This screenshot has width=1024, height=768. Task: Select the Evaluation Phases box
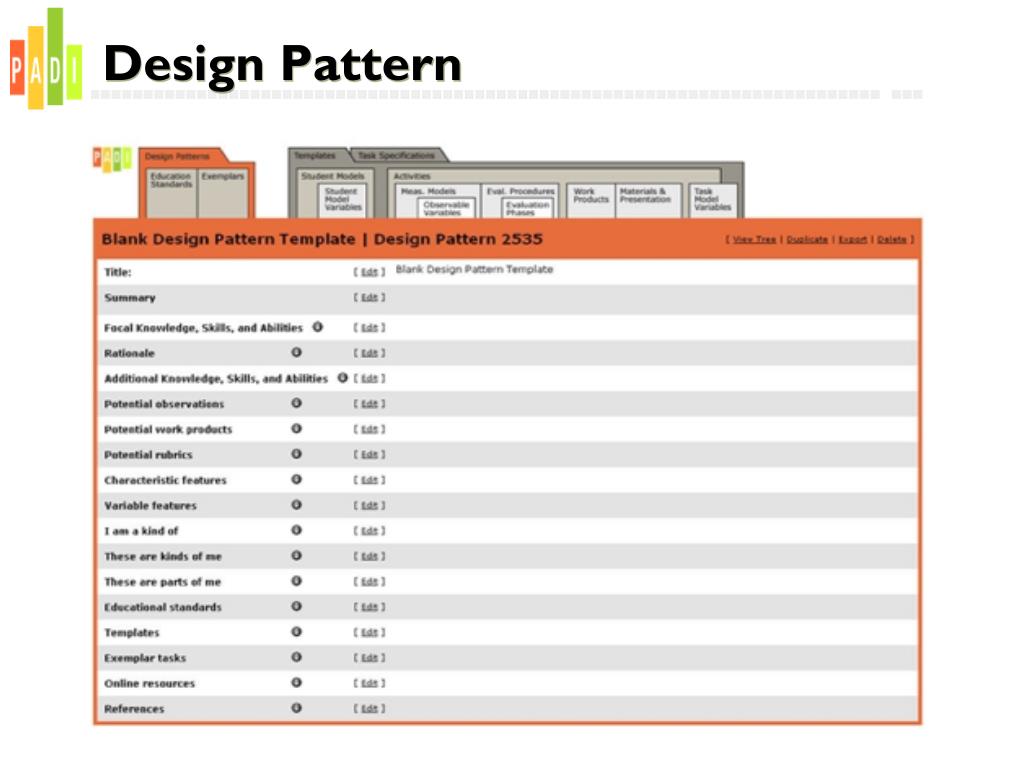528,208
